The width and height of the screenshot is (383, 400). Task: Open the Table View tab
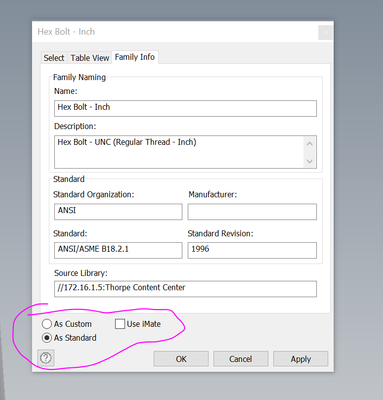(90, 58)
